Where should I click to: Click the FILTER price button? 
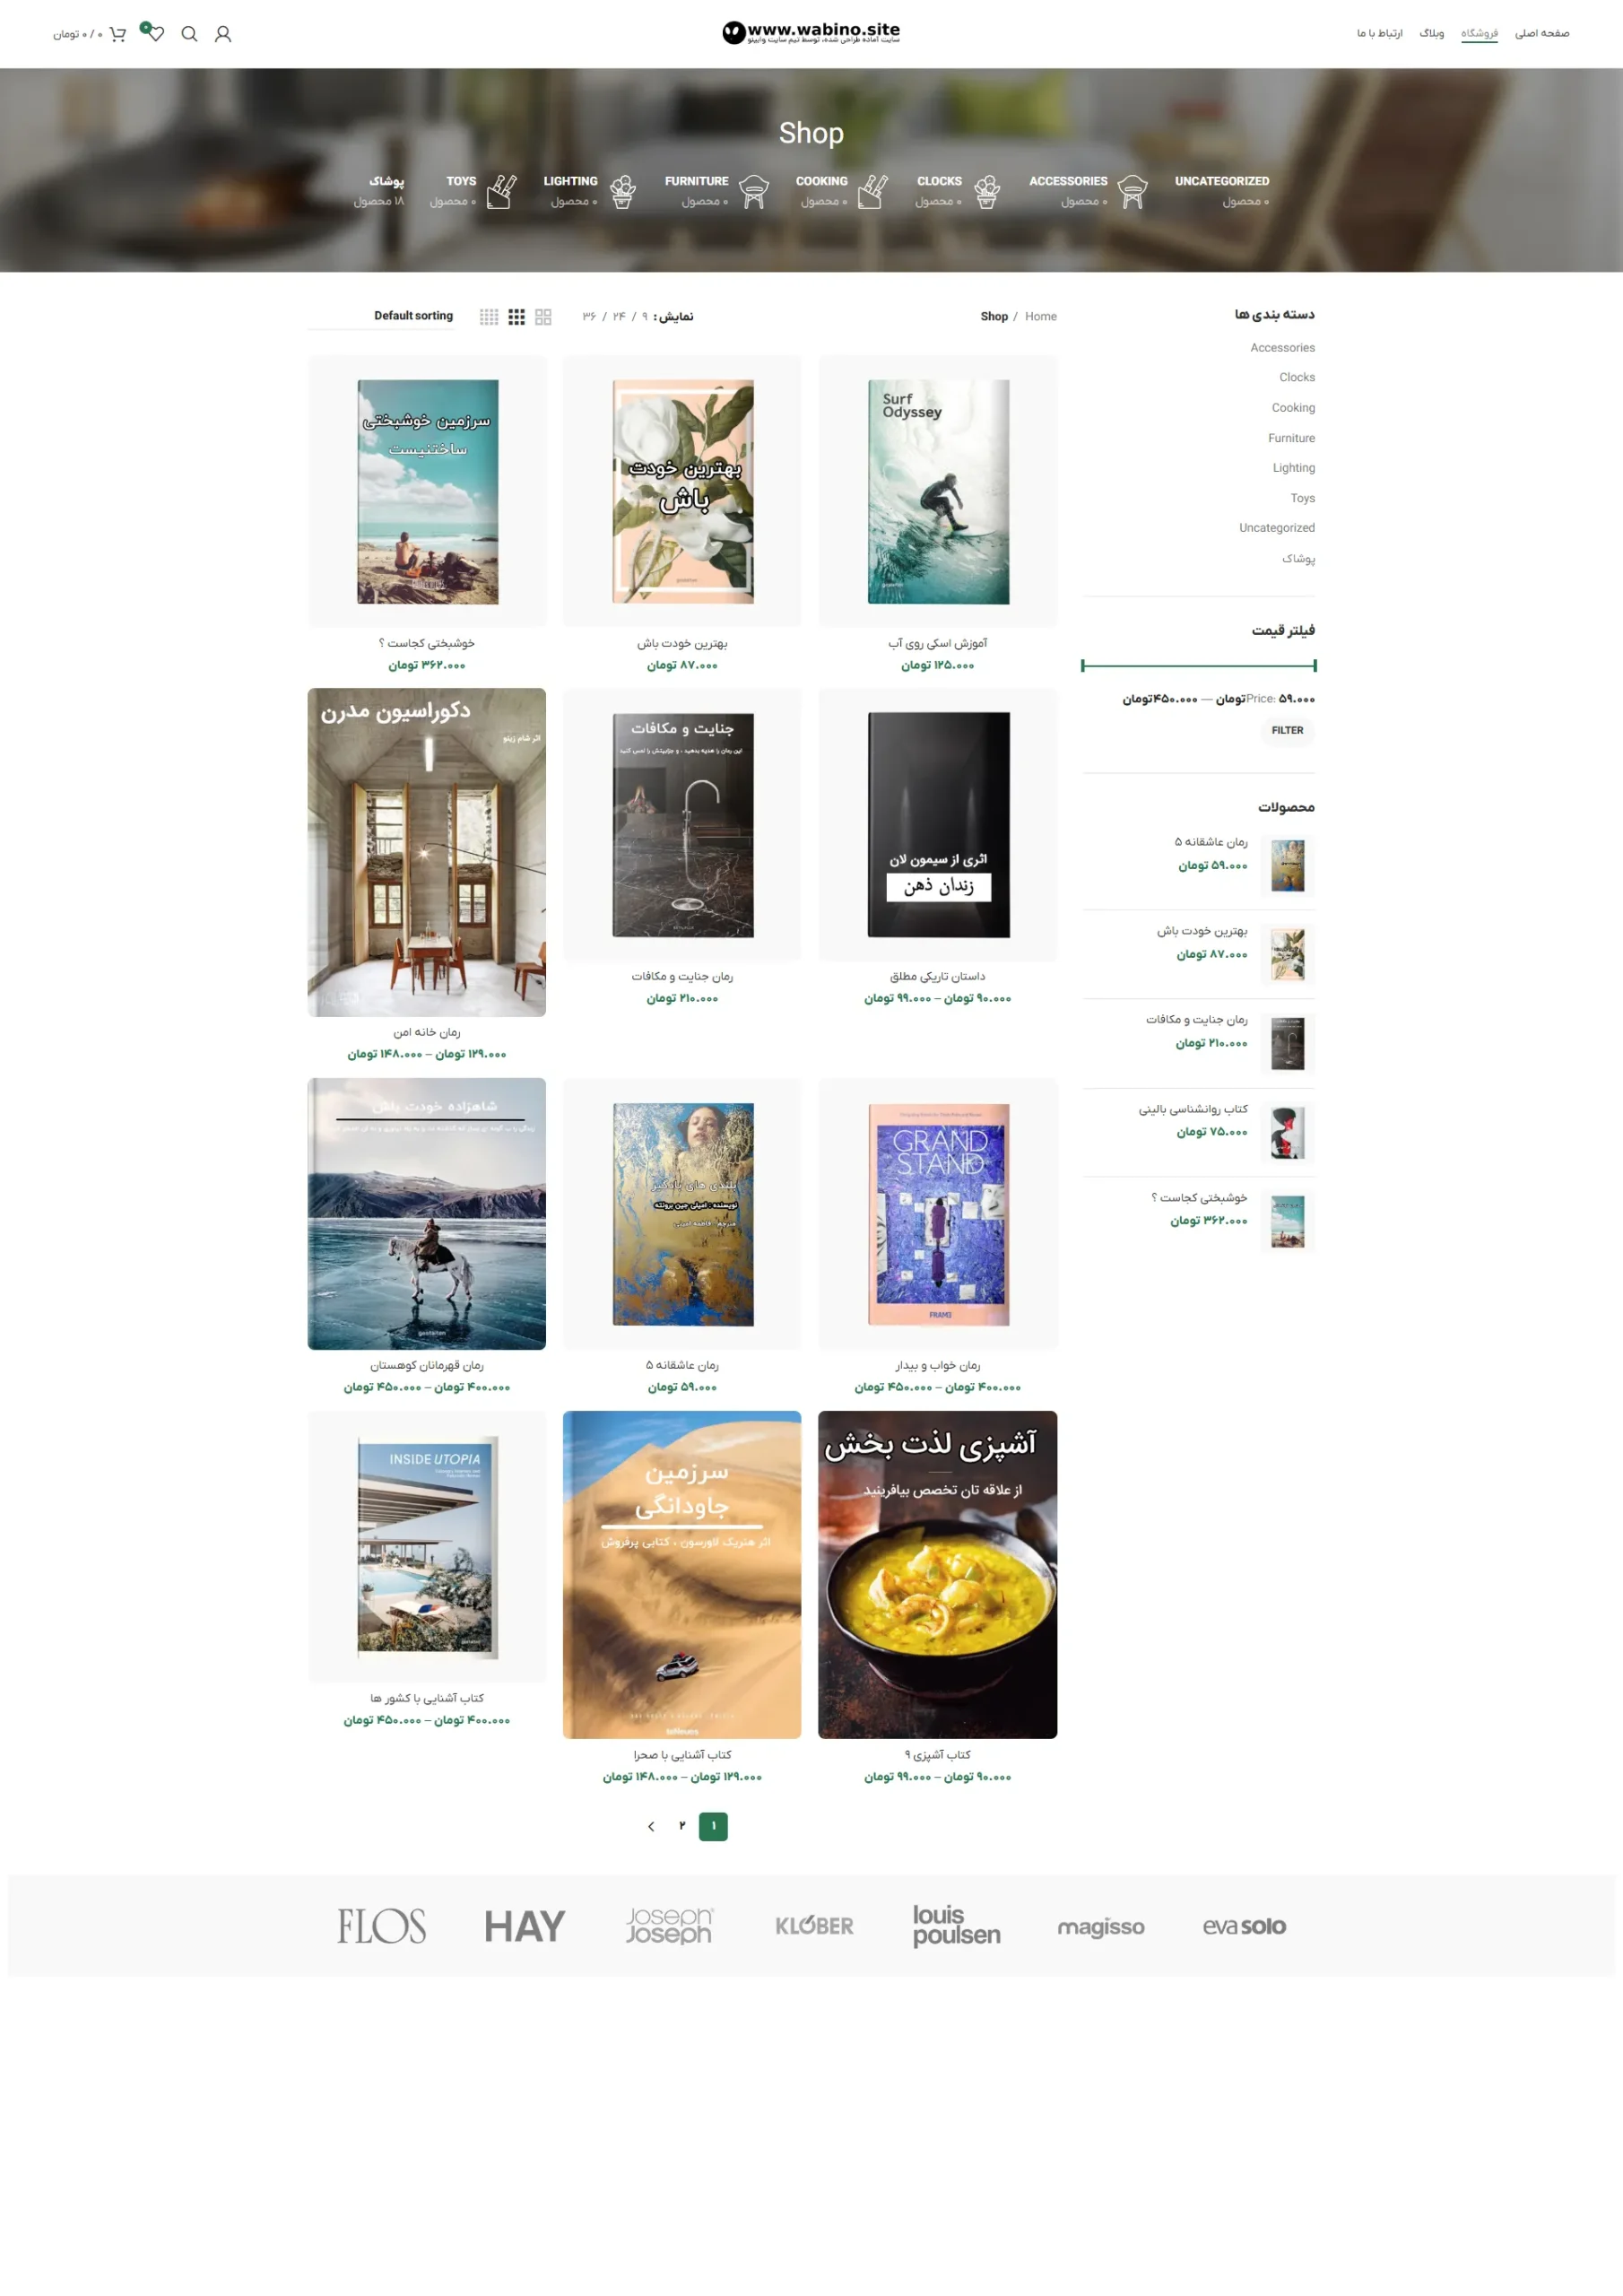coord(1287,730)
